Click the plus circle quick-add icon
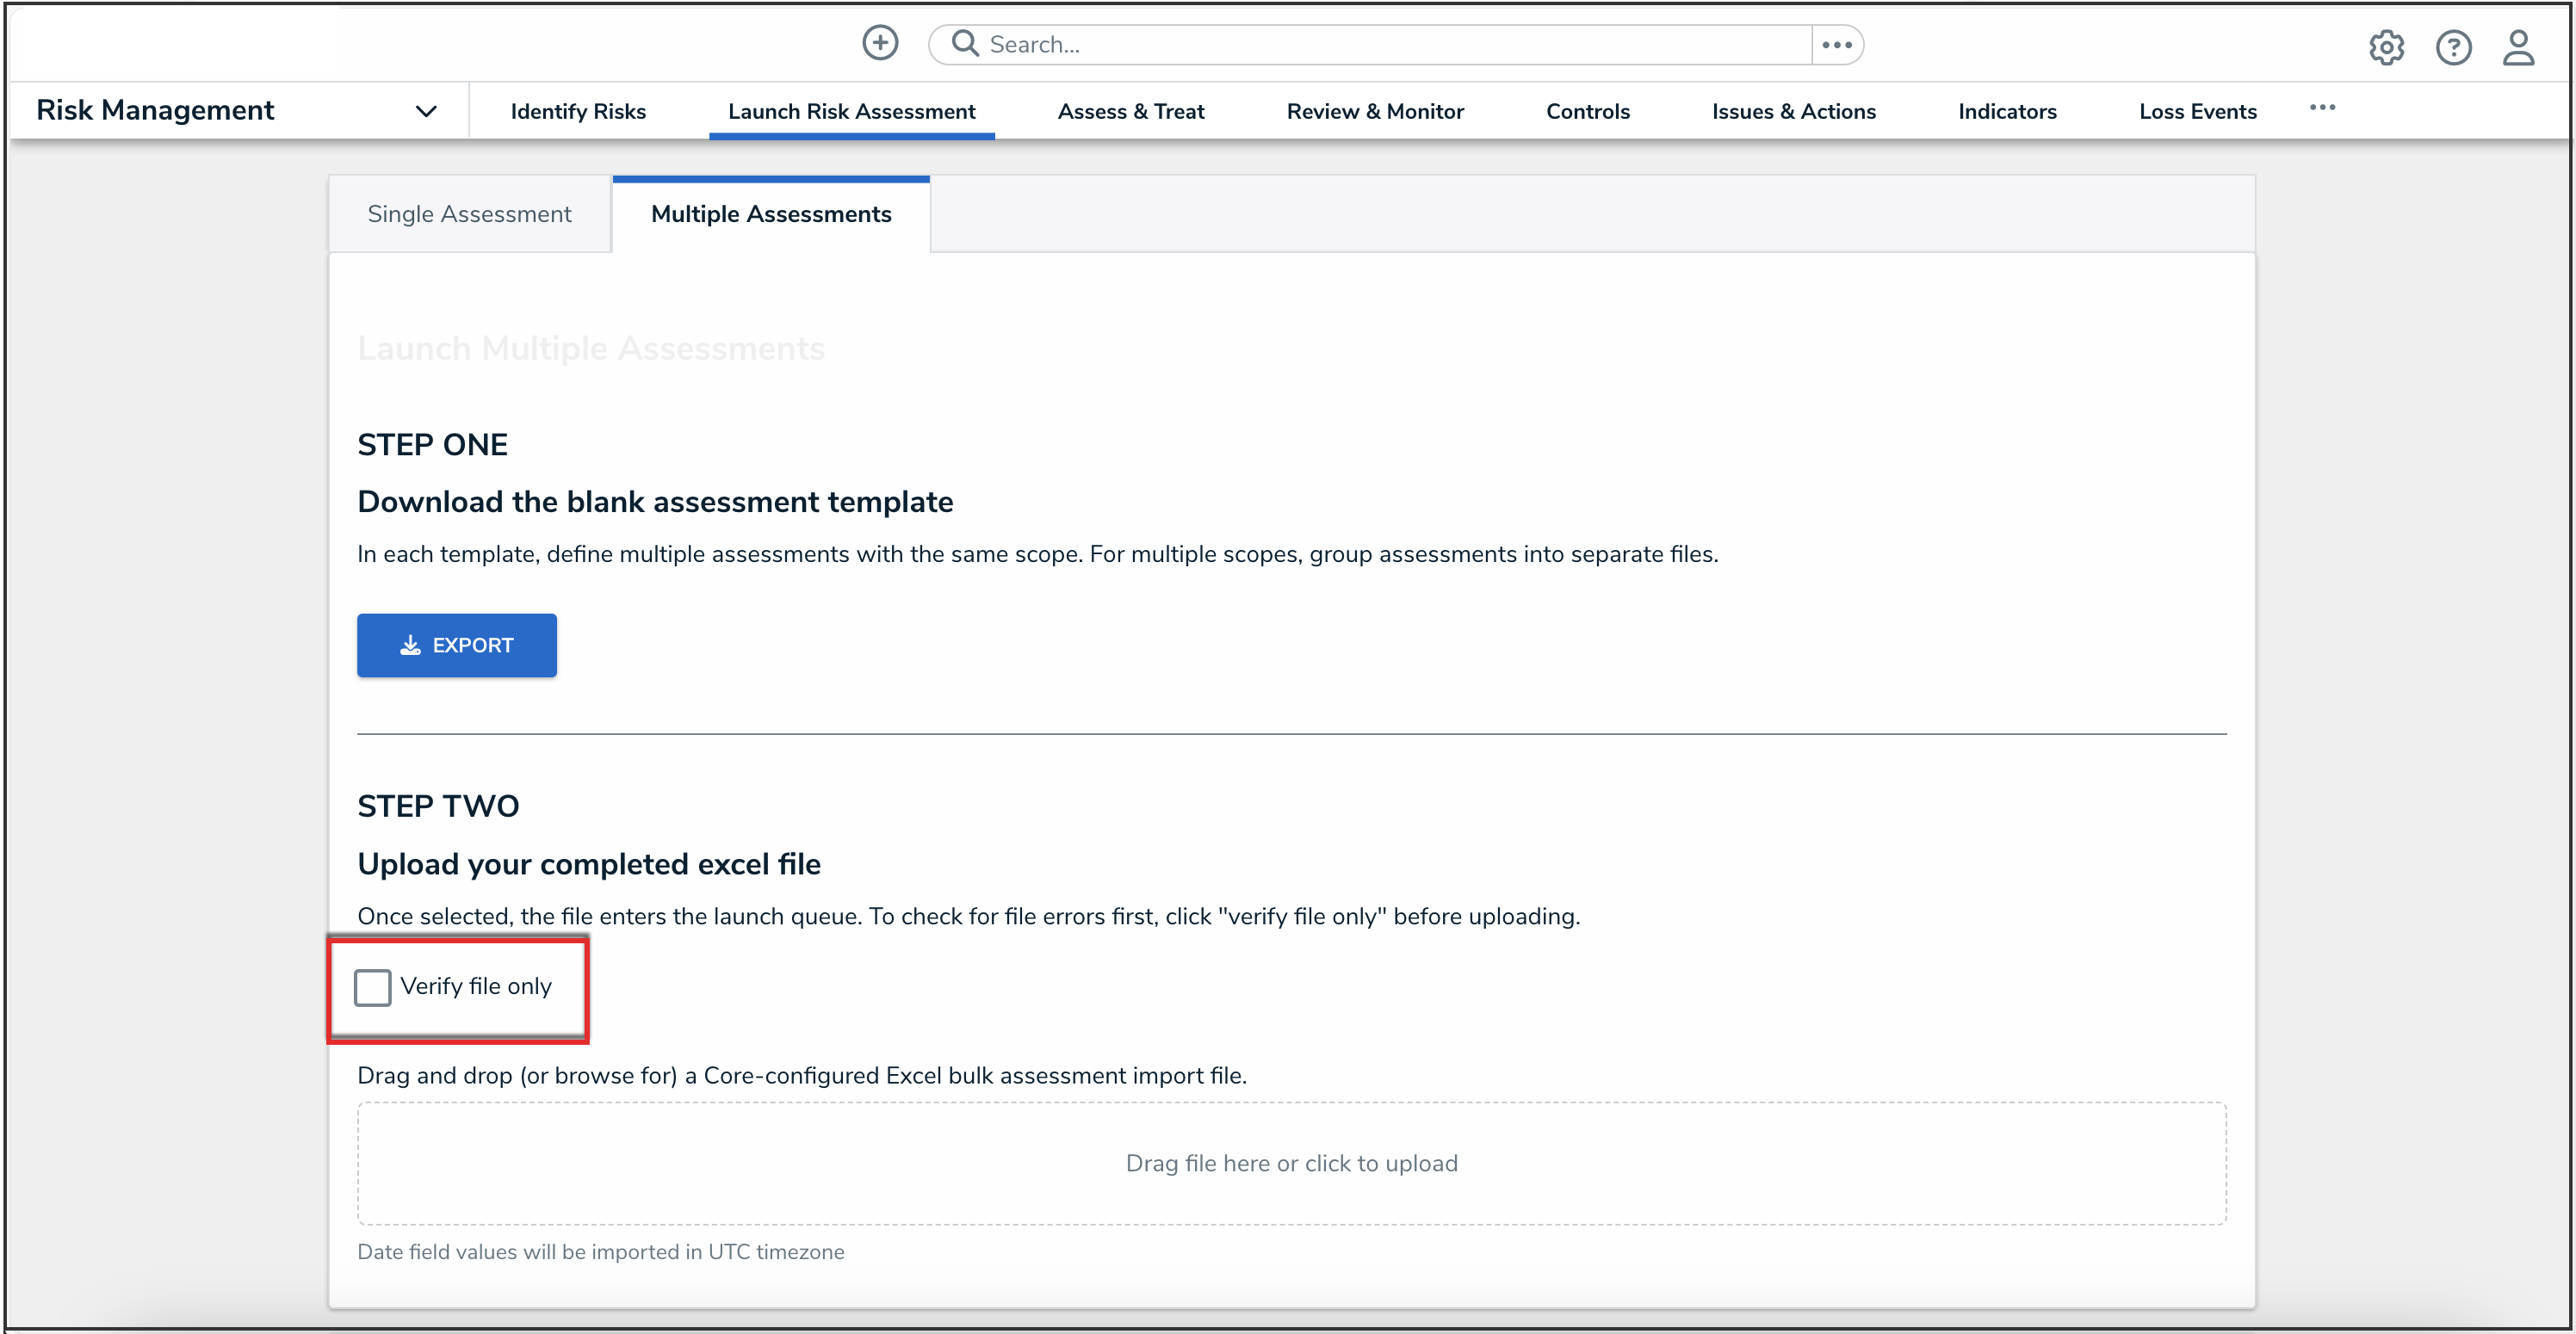 (x=880, y=43)
